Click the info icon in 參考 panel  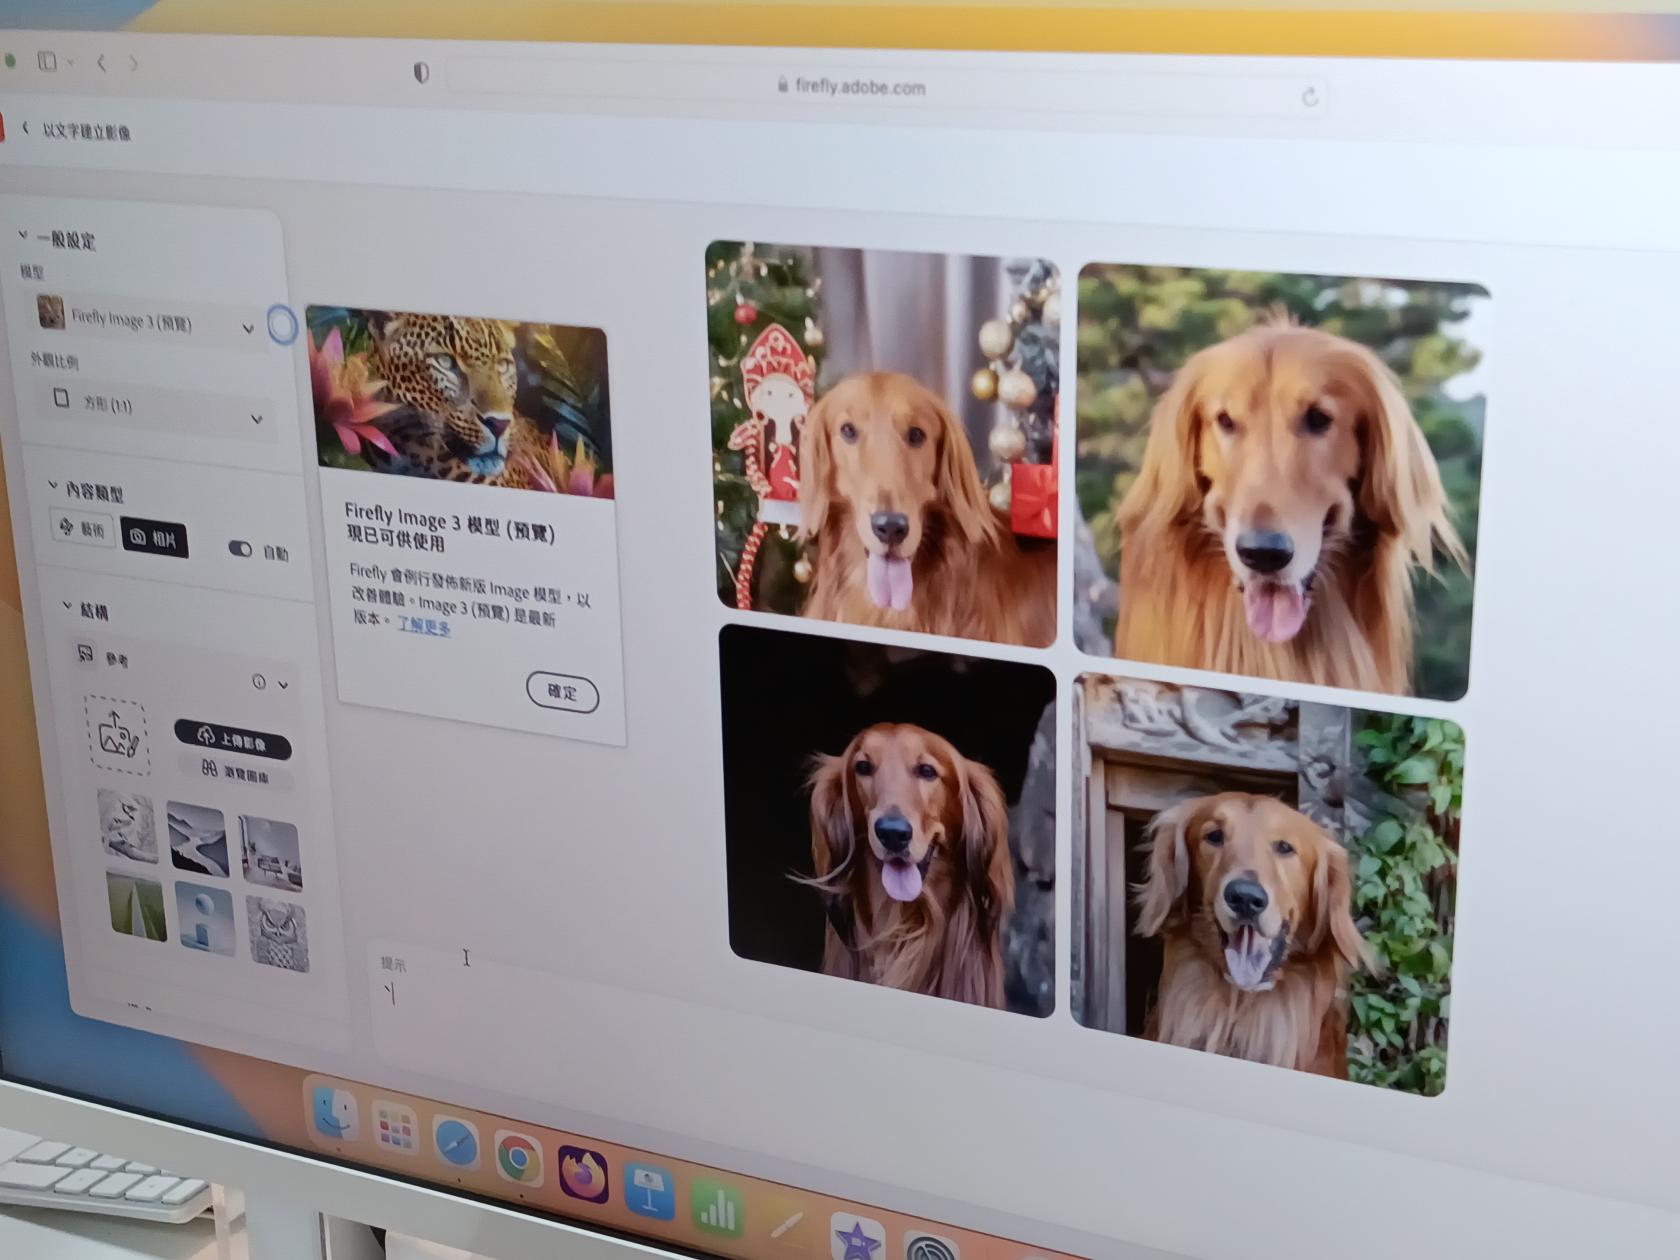tap(259, 681)
